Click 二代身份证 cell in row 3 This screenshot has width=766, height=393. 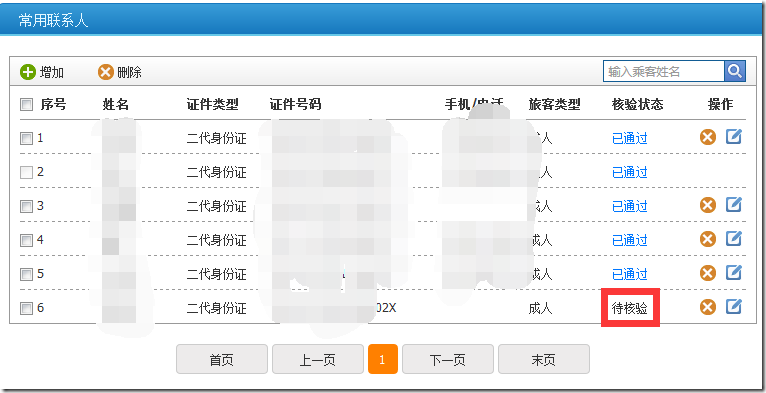216,206
